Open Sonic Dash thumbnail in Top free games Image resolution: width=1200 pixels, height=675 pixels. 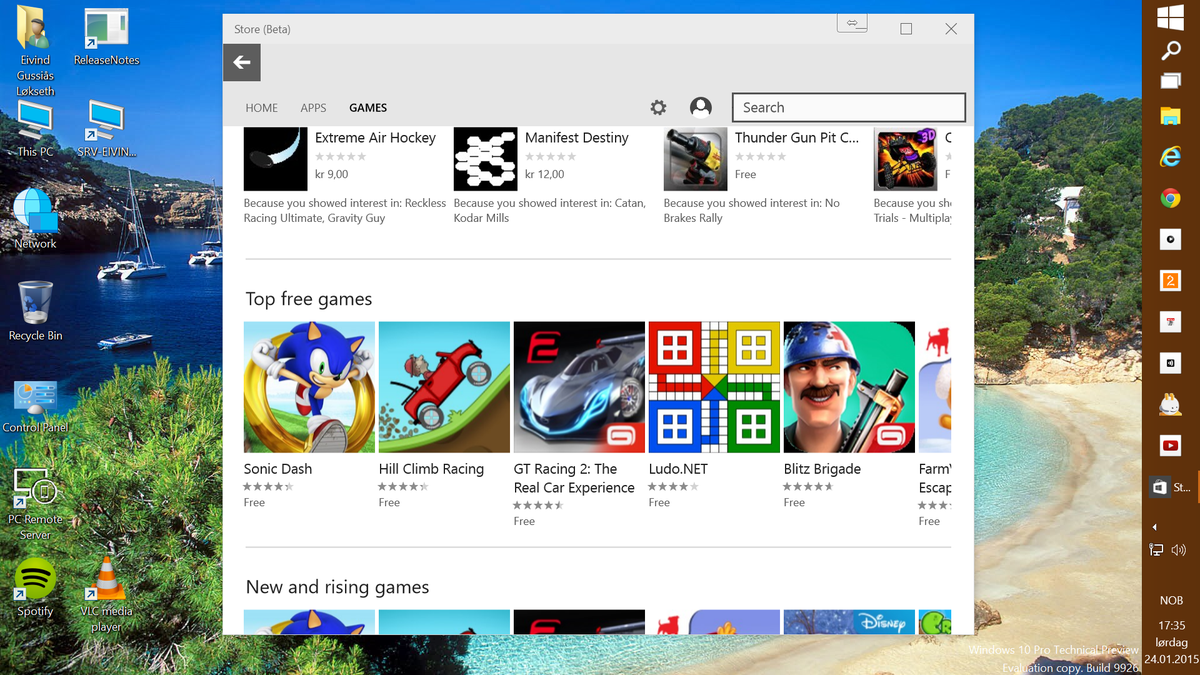coord(309,387)
